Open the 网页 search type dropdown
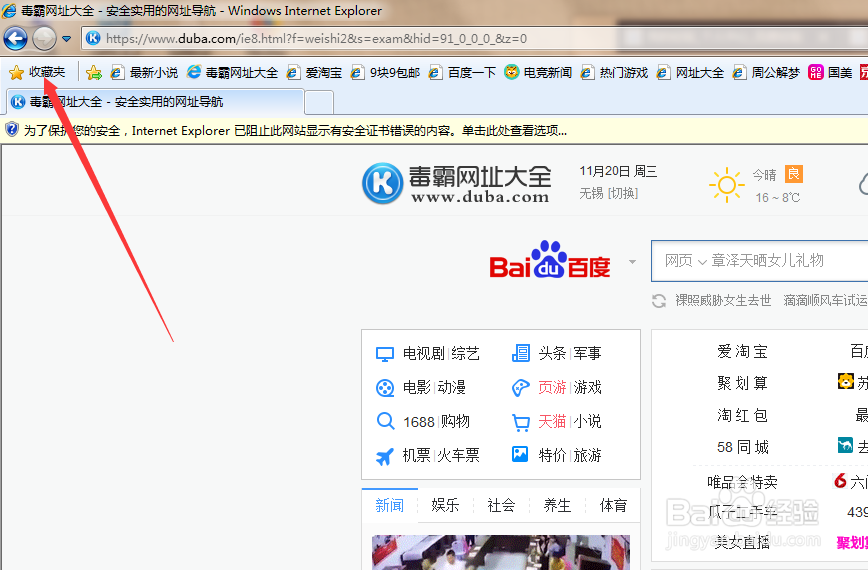This screenshot has width=868, height=570. (x=686, y=261)
